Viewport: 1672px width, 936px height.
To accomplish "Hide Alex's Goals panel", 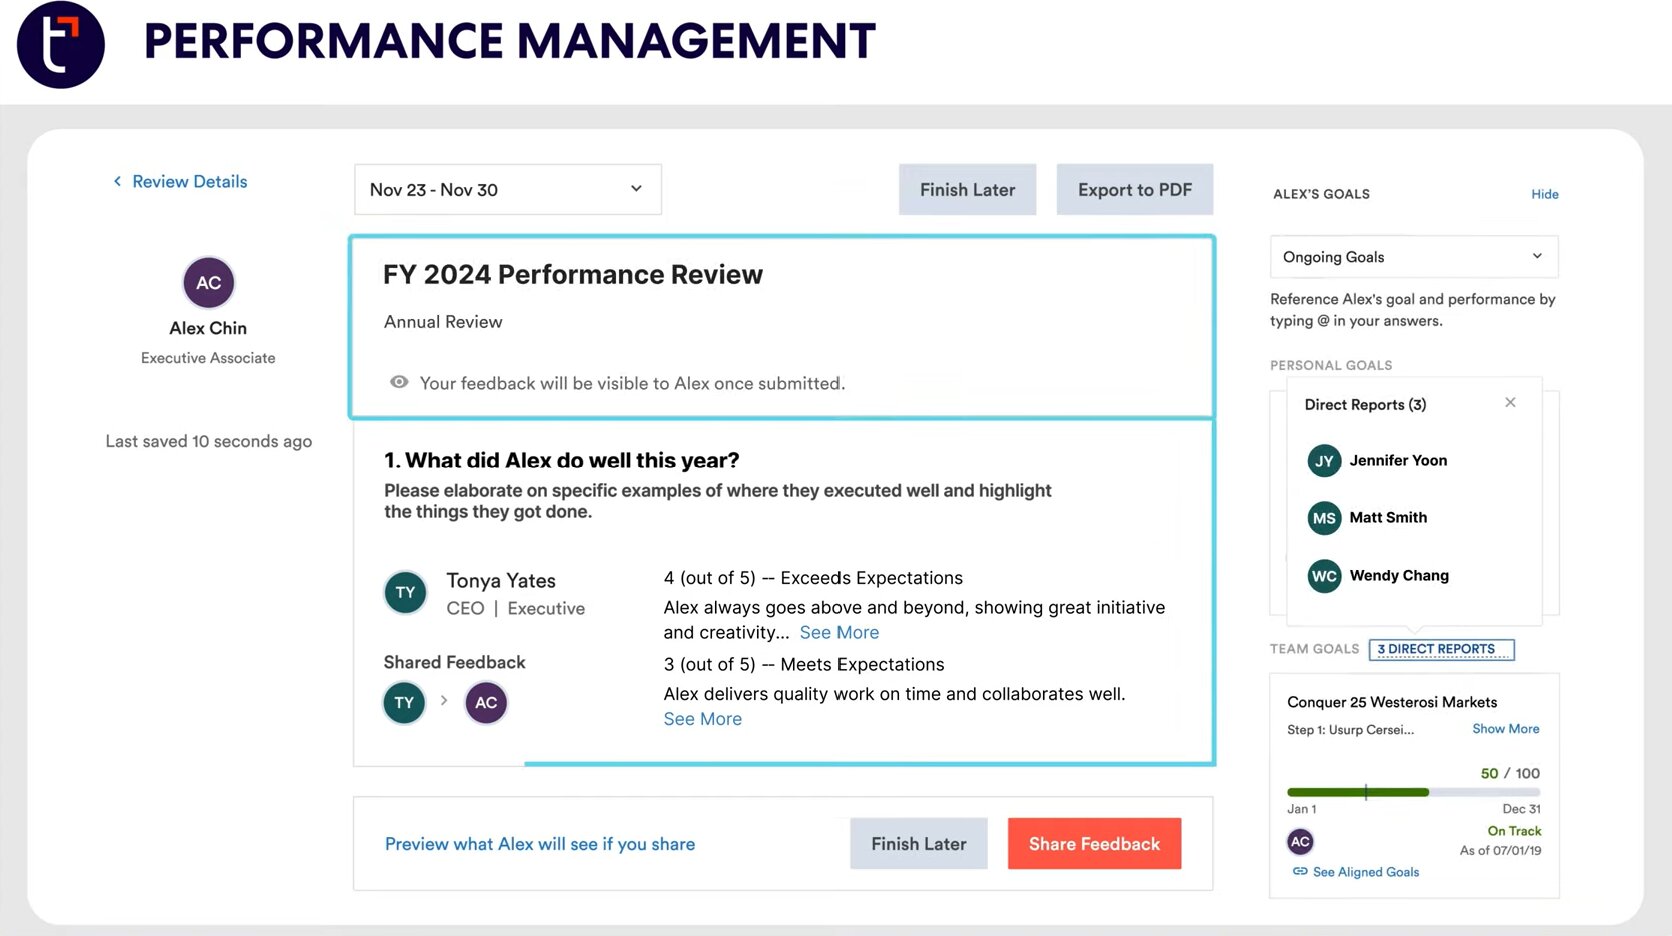I will [x=1544, y=194].
